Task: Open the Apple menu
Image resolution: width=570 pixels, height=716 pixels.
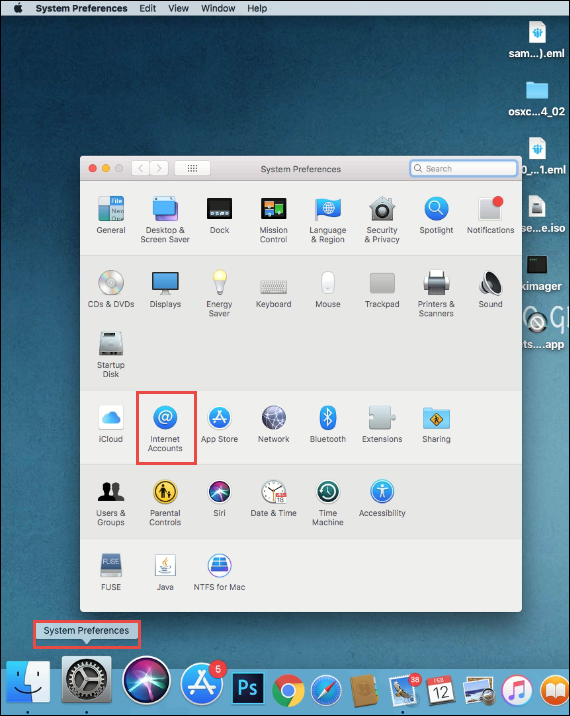Action: click(18, 8)
